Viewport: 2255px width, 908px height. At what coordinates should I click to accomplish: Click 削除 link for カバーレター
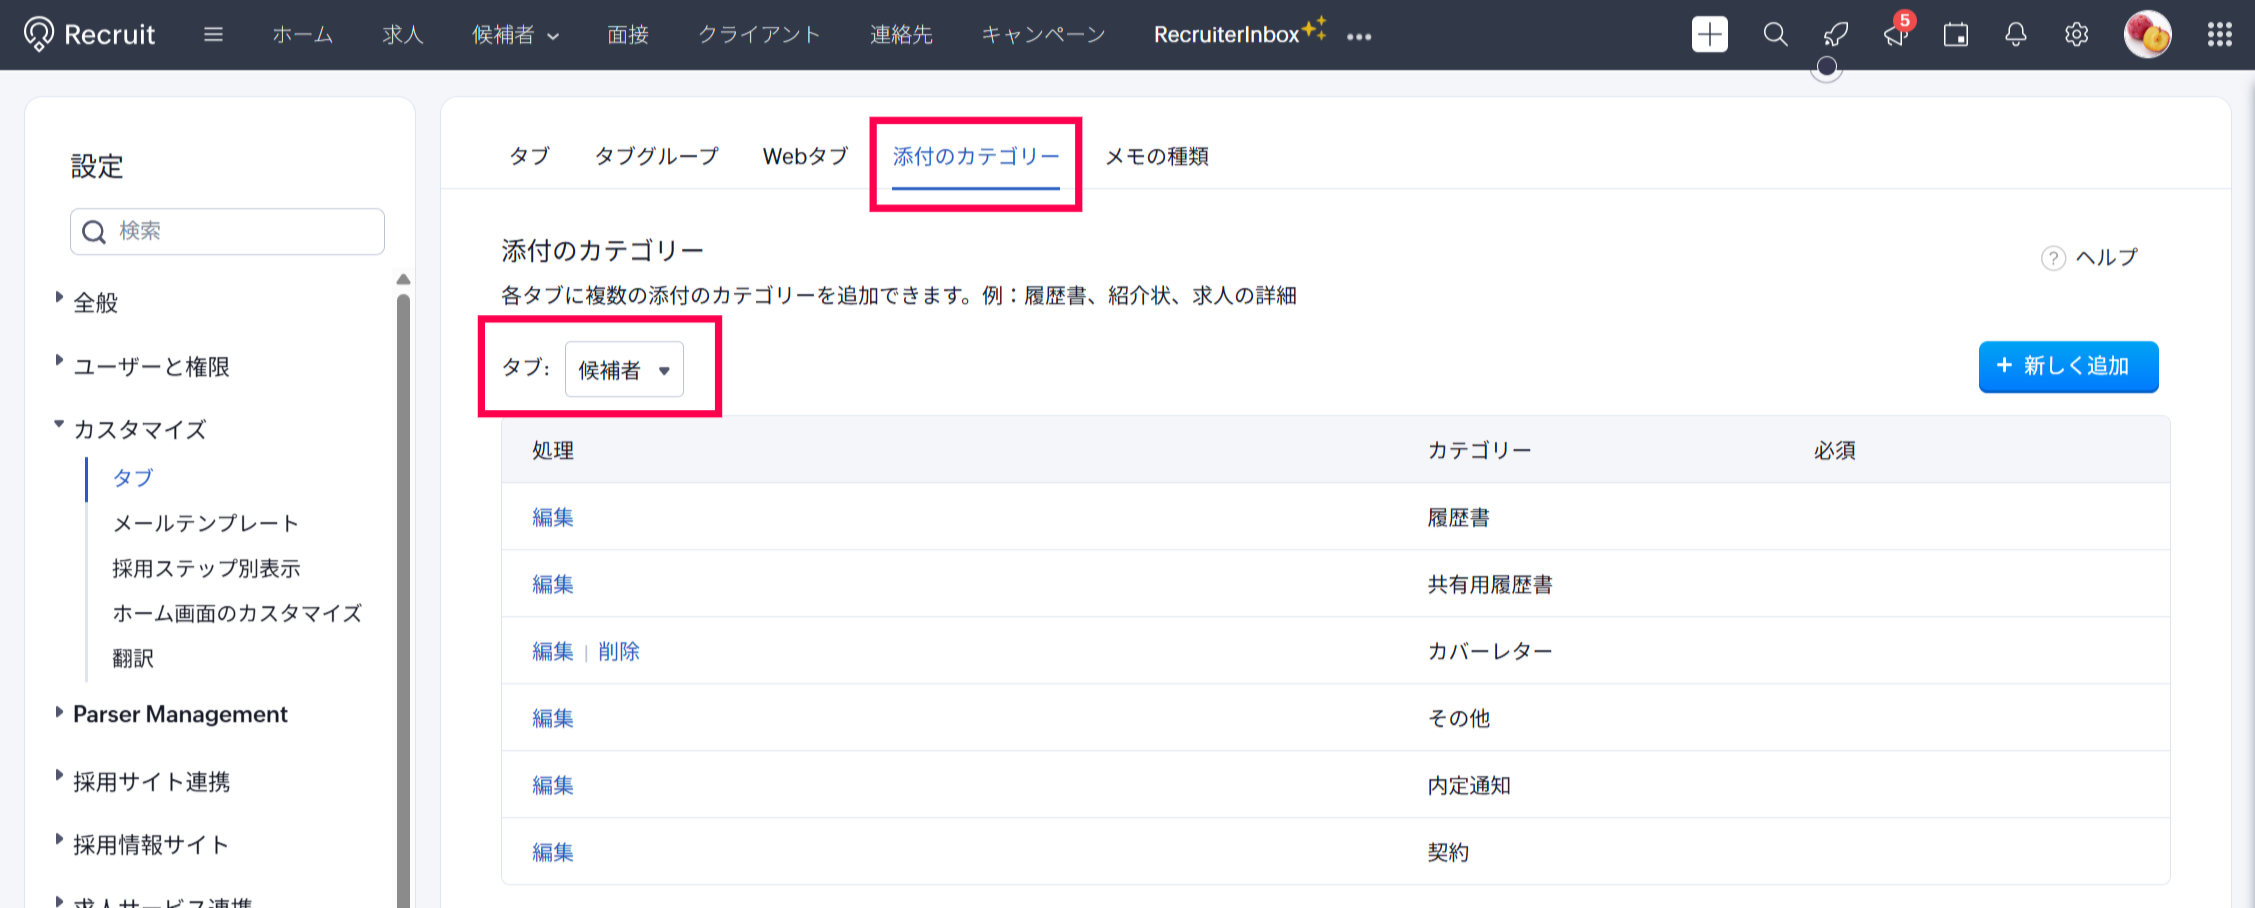pyautogui.click(x=618, y=652)
